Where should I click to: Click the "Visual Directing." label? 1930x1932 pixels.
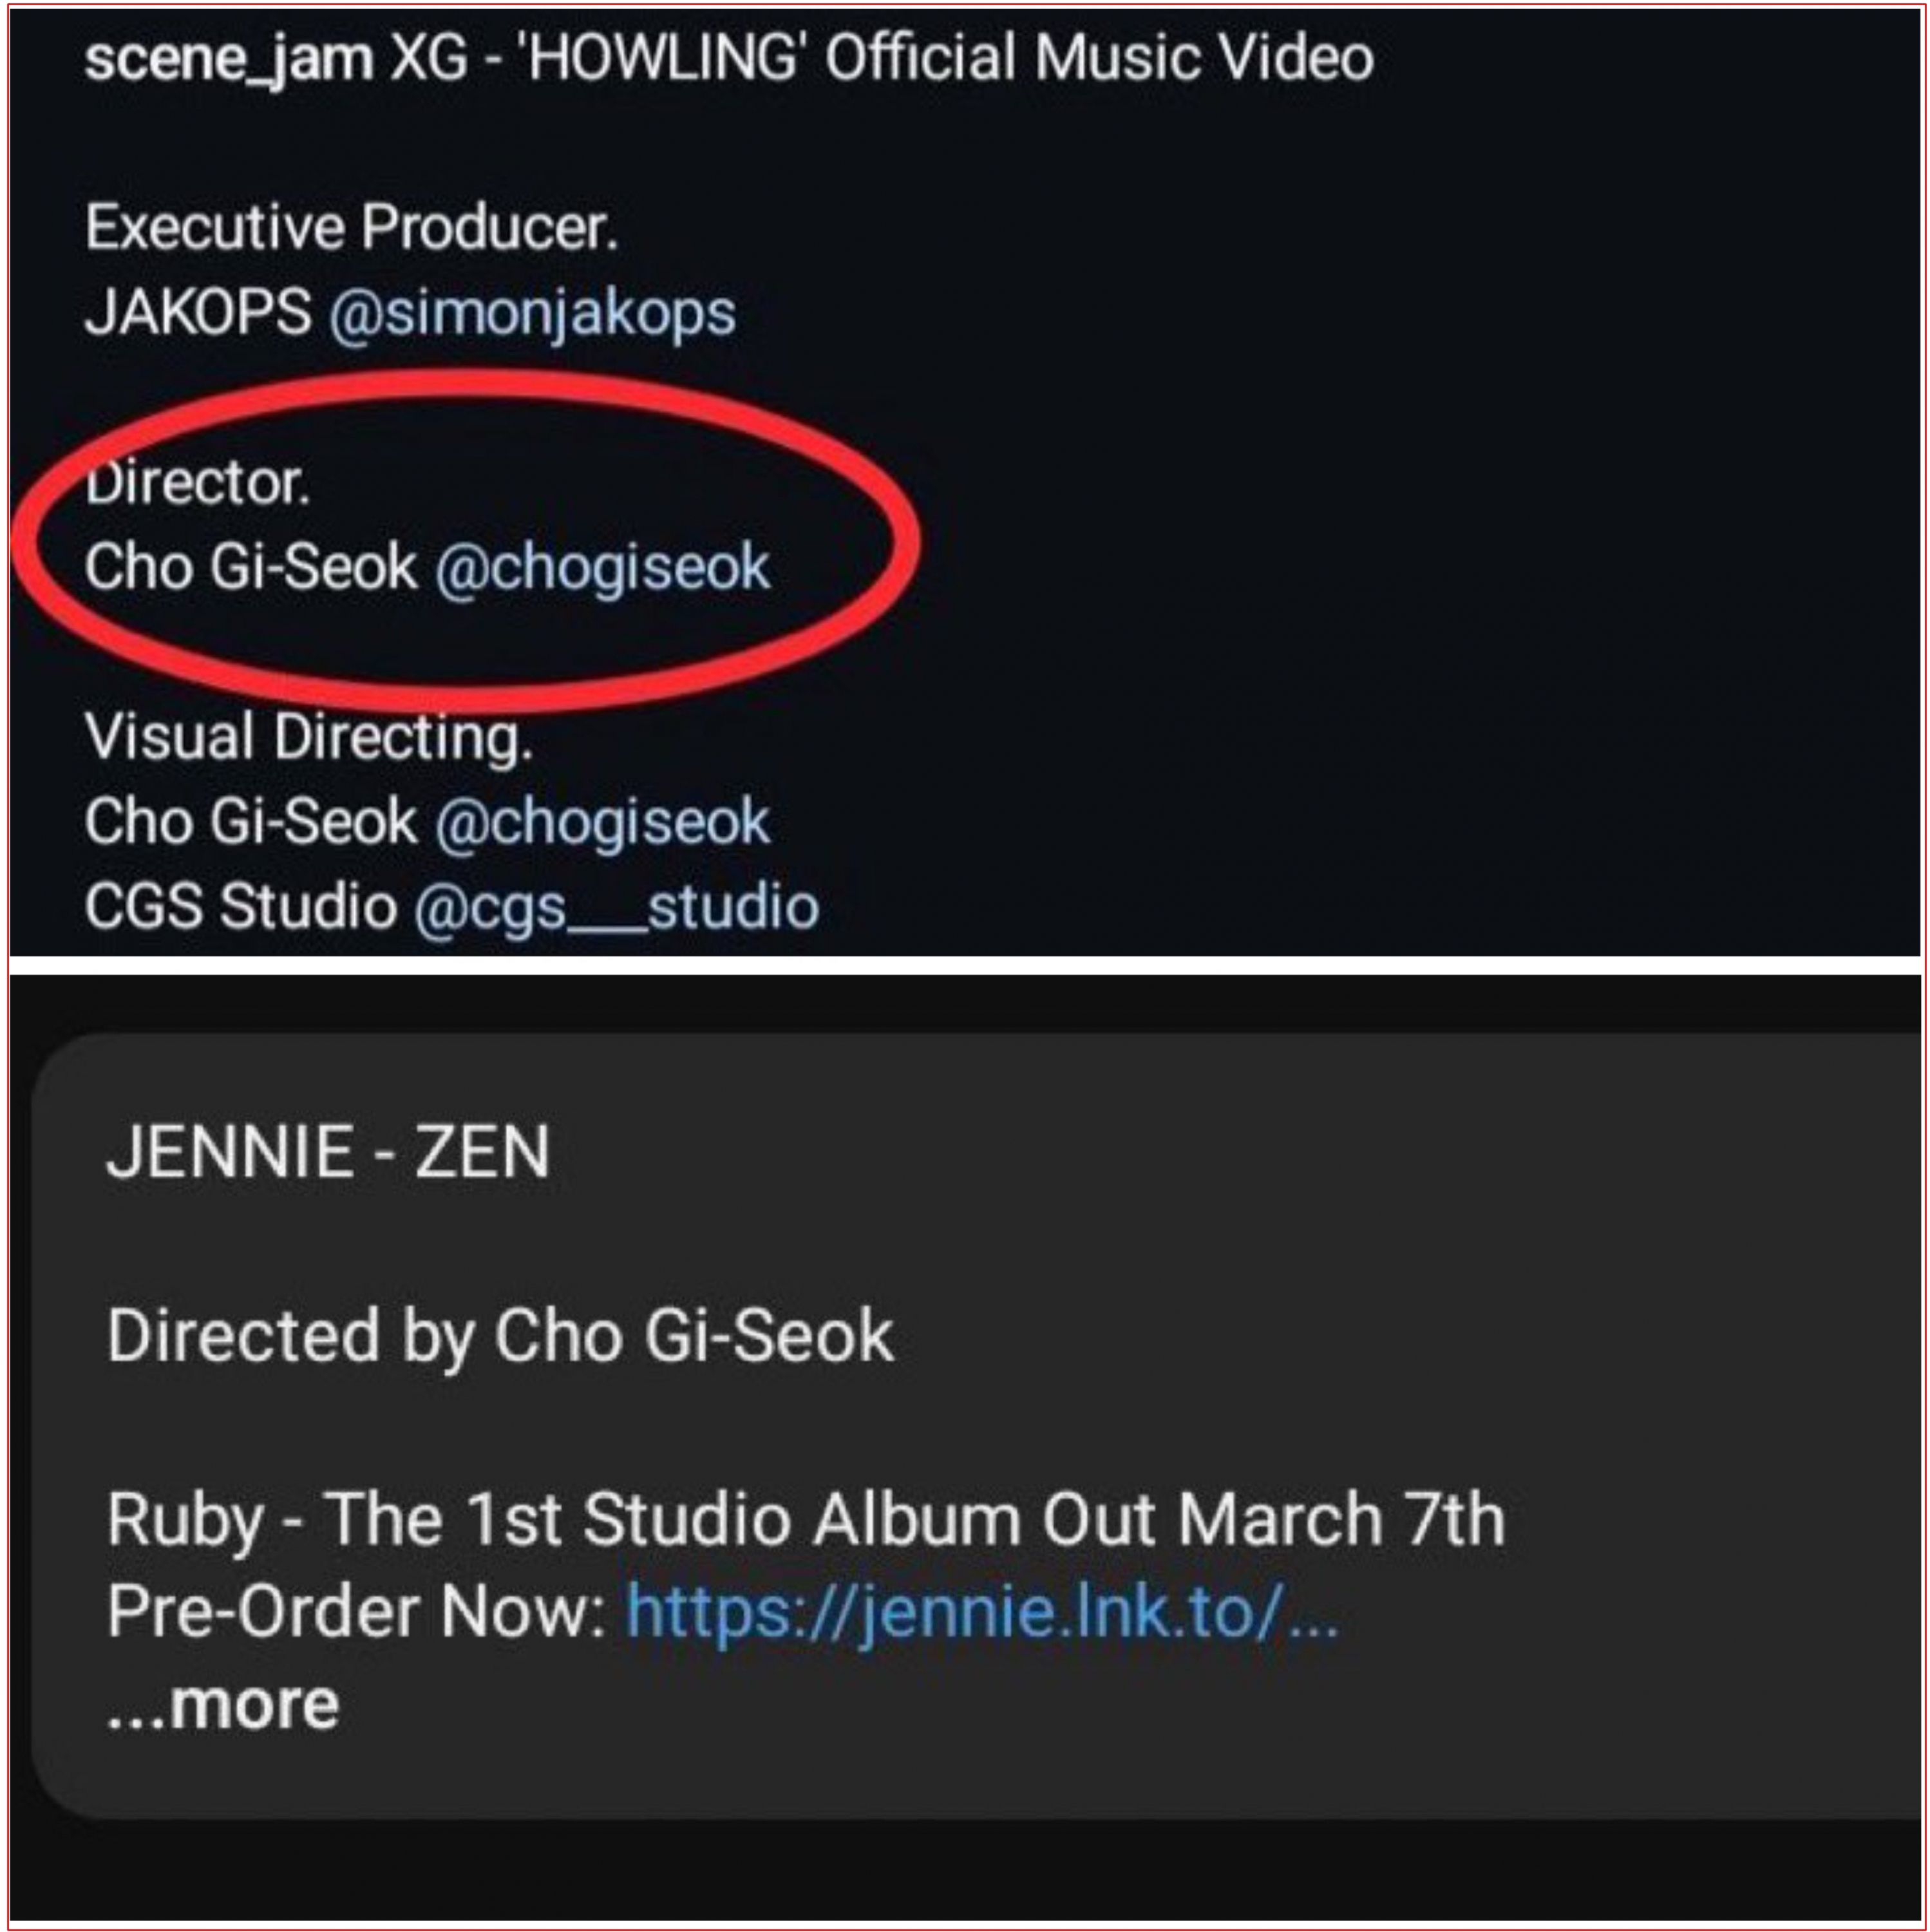pyautogui.click(x=309, y=739)
